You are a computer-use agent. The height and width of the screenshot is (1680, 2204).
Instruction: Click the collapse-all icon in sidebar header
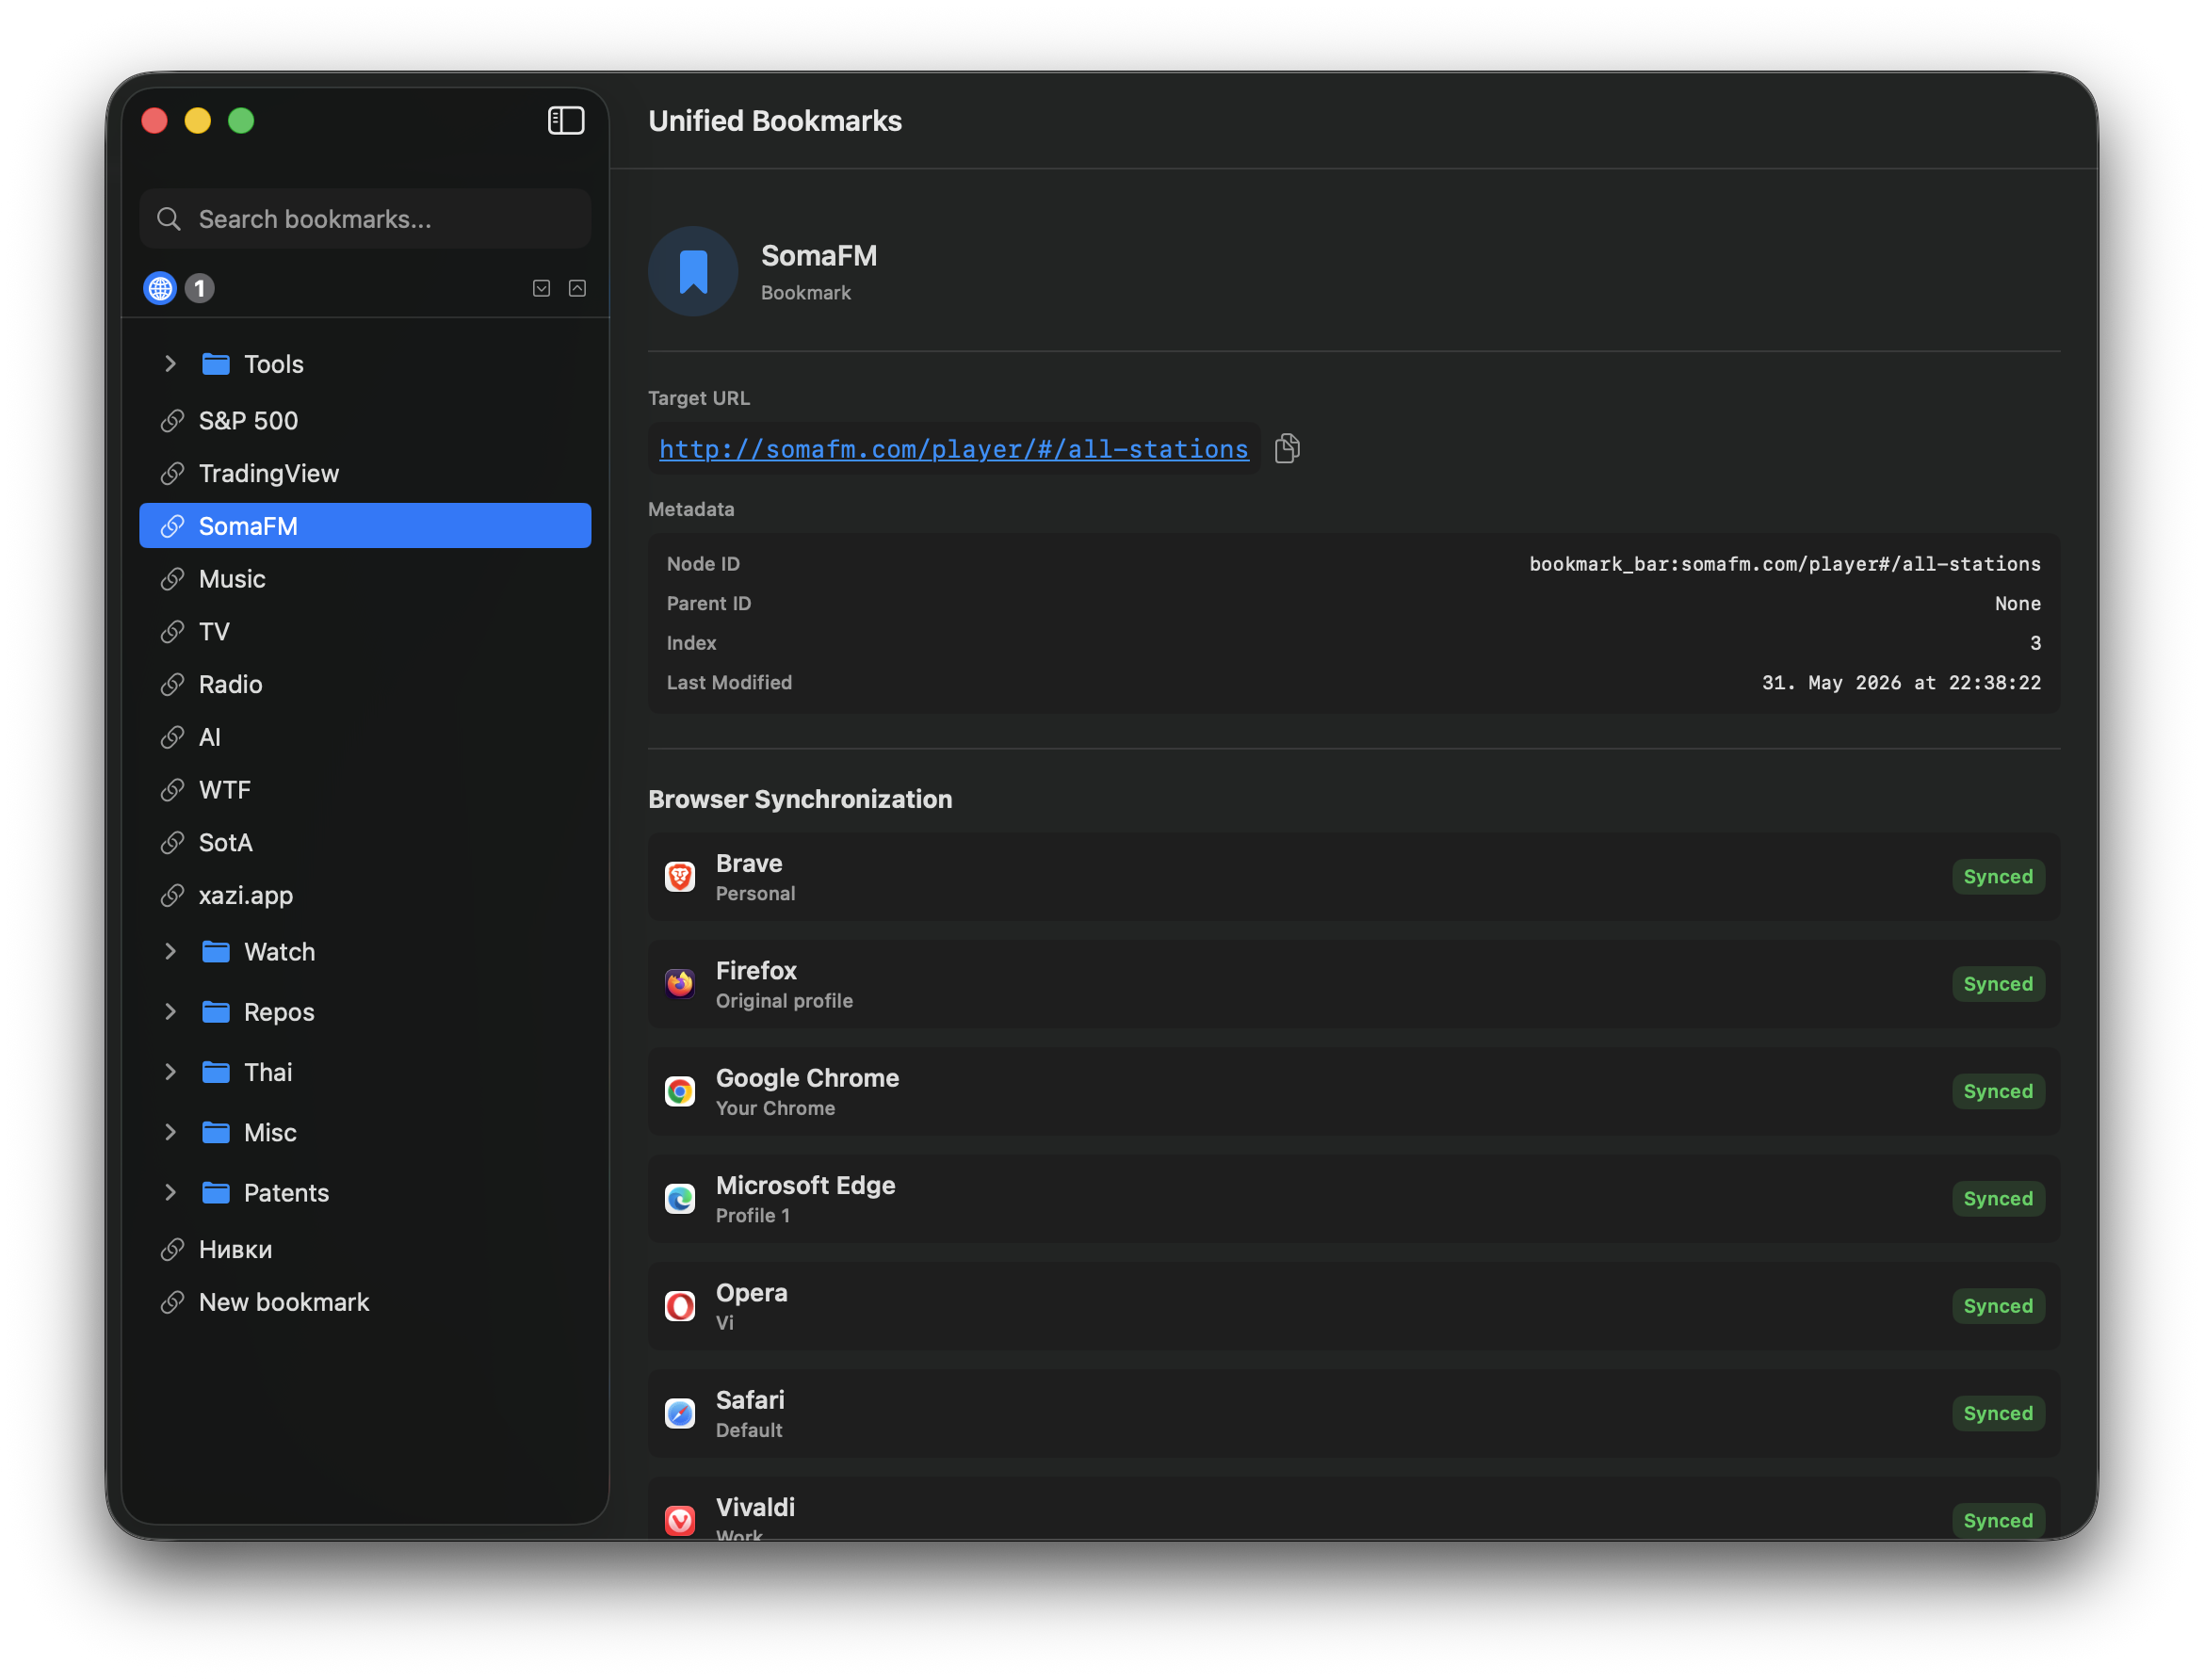578,289
